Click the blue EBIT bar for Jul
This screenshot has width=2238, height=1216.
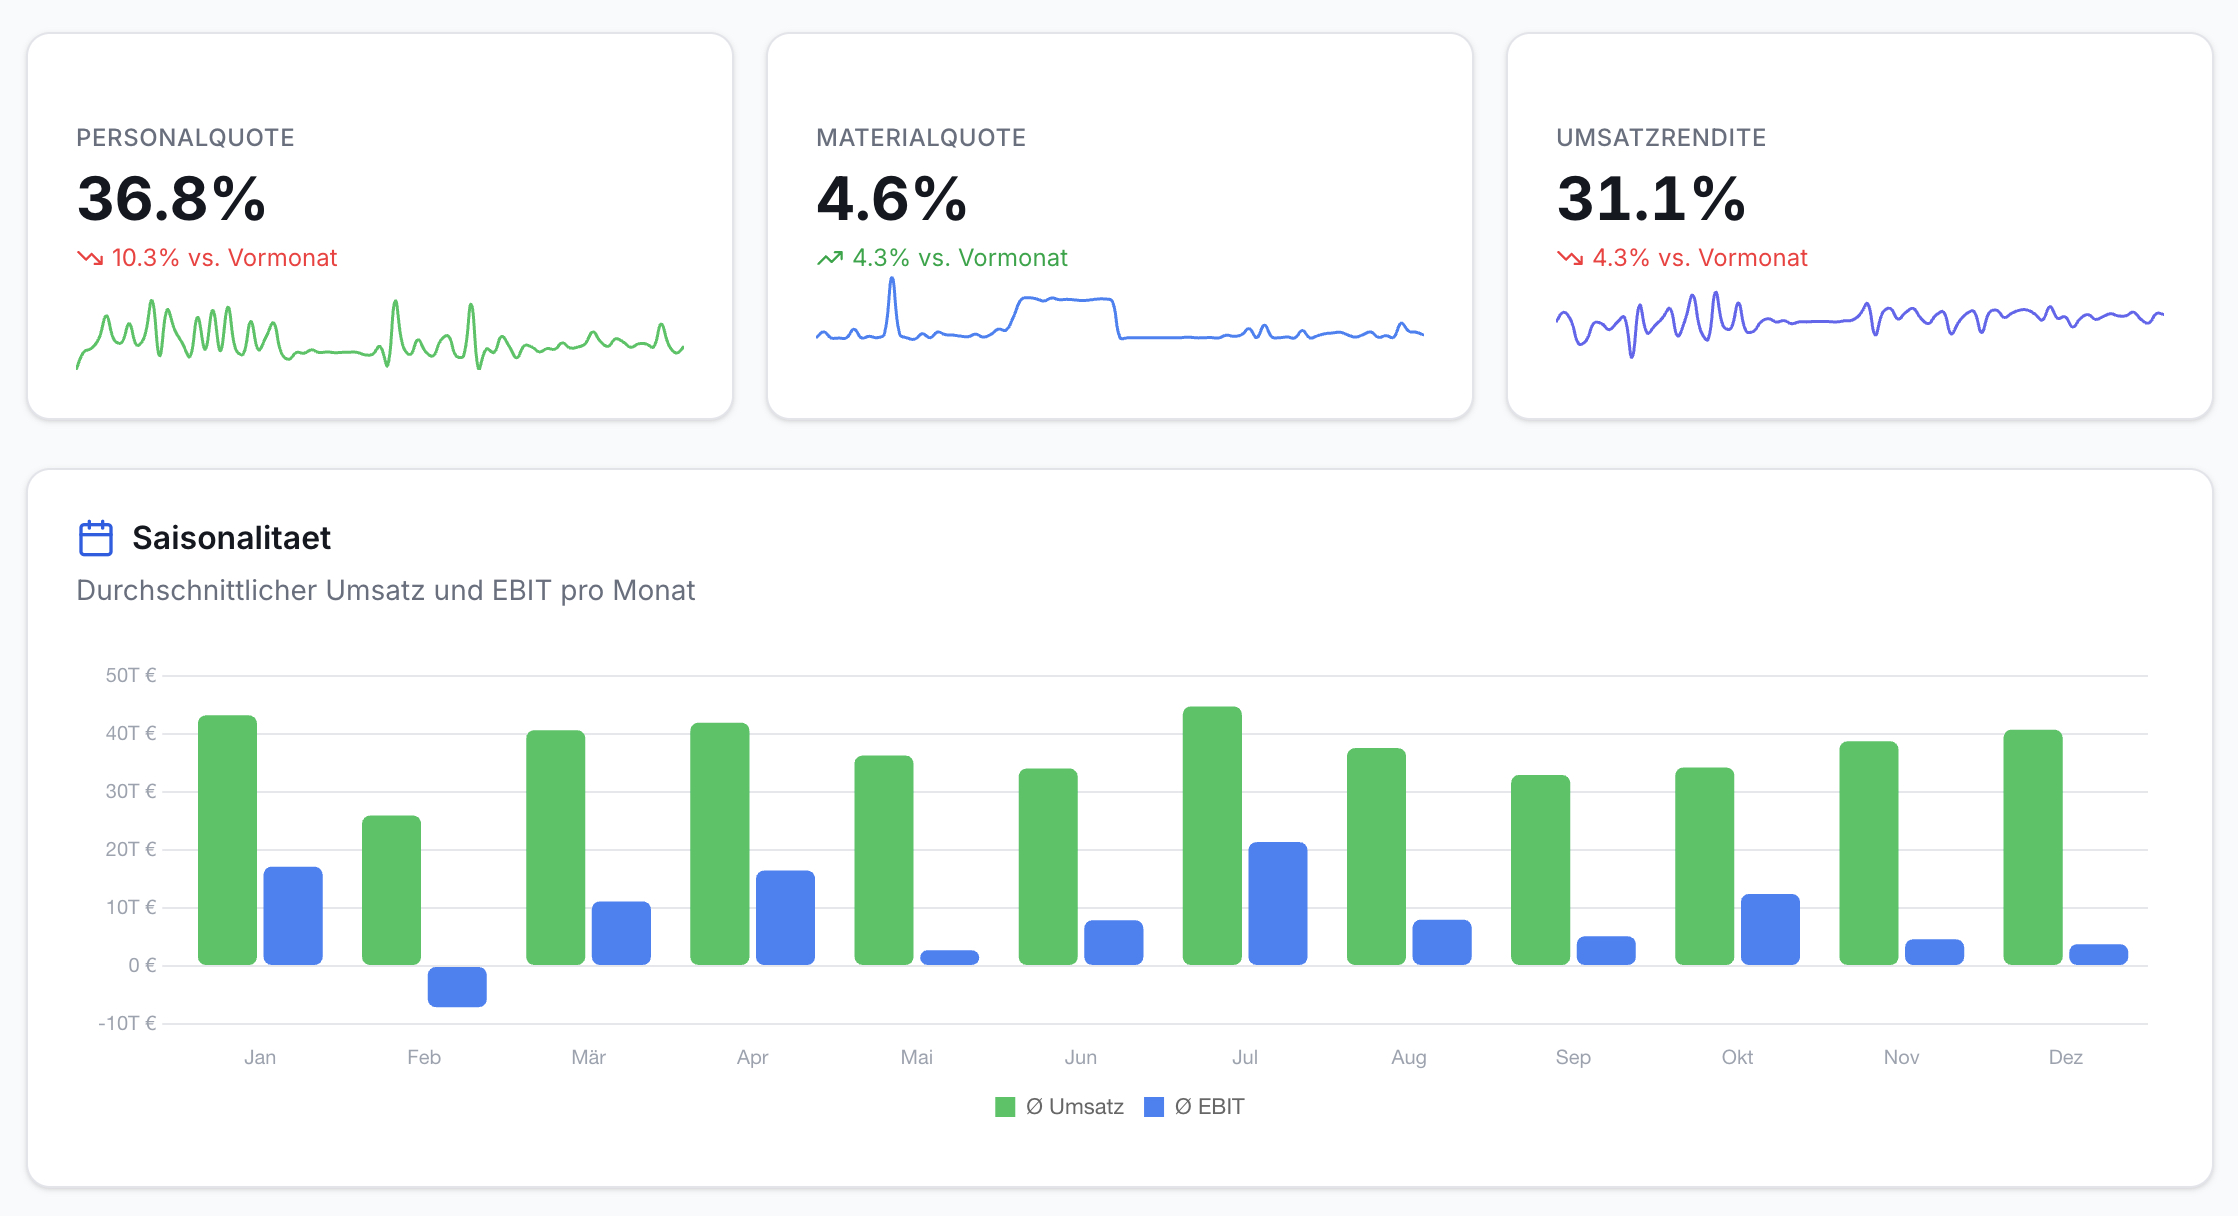pyautogui.click(x=1278, y=903)
